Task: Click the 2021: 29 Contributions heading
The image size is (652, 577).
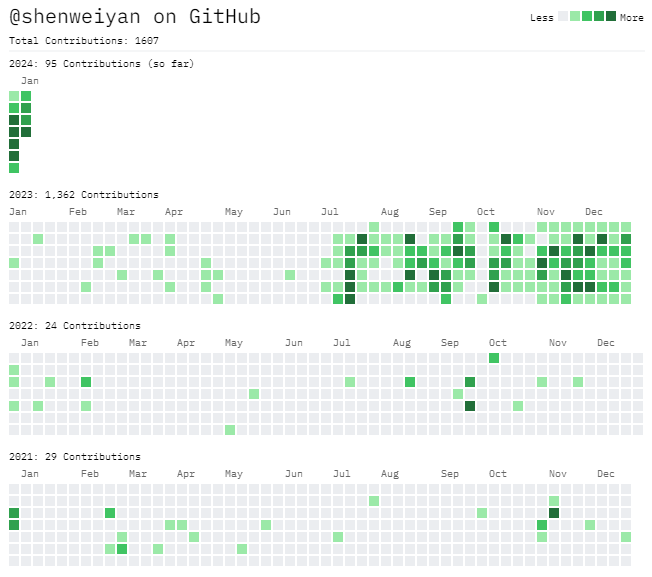Action: tap(75, 456)
